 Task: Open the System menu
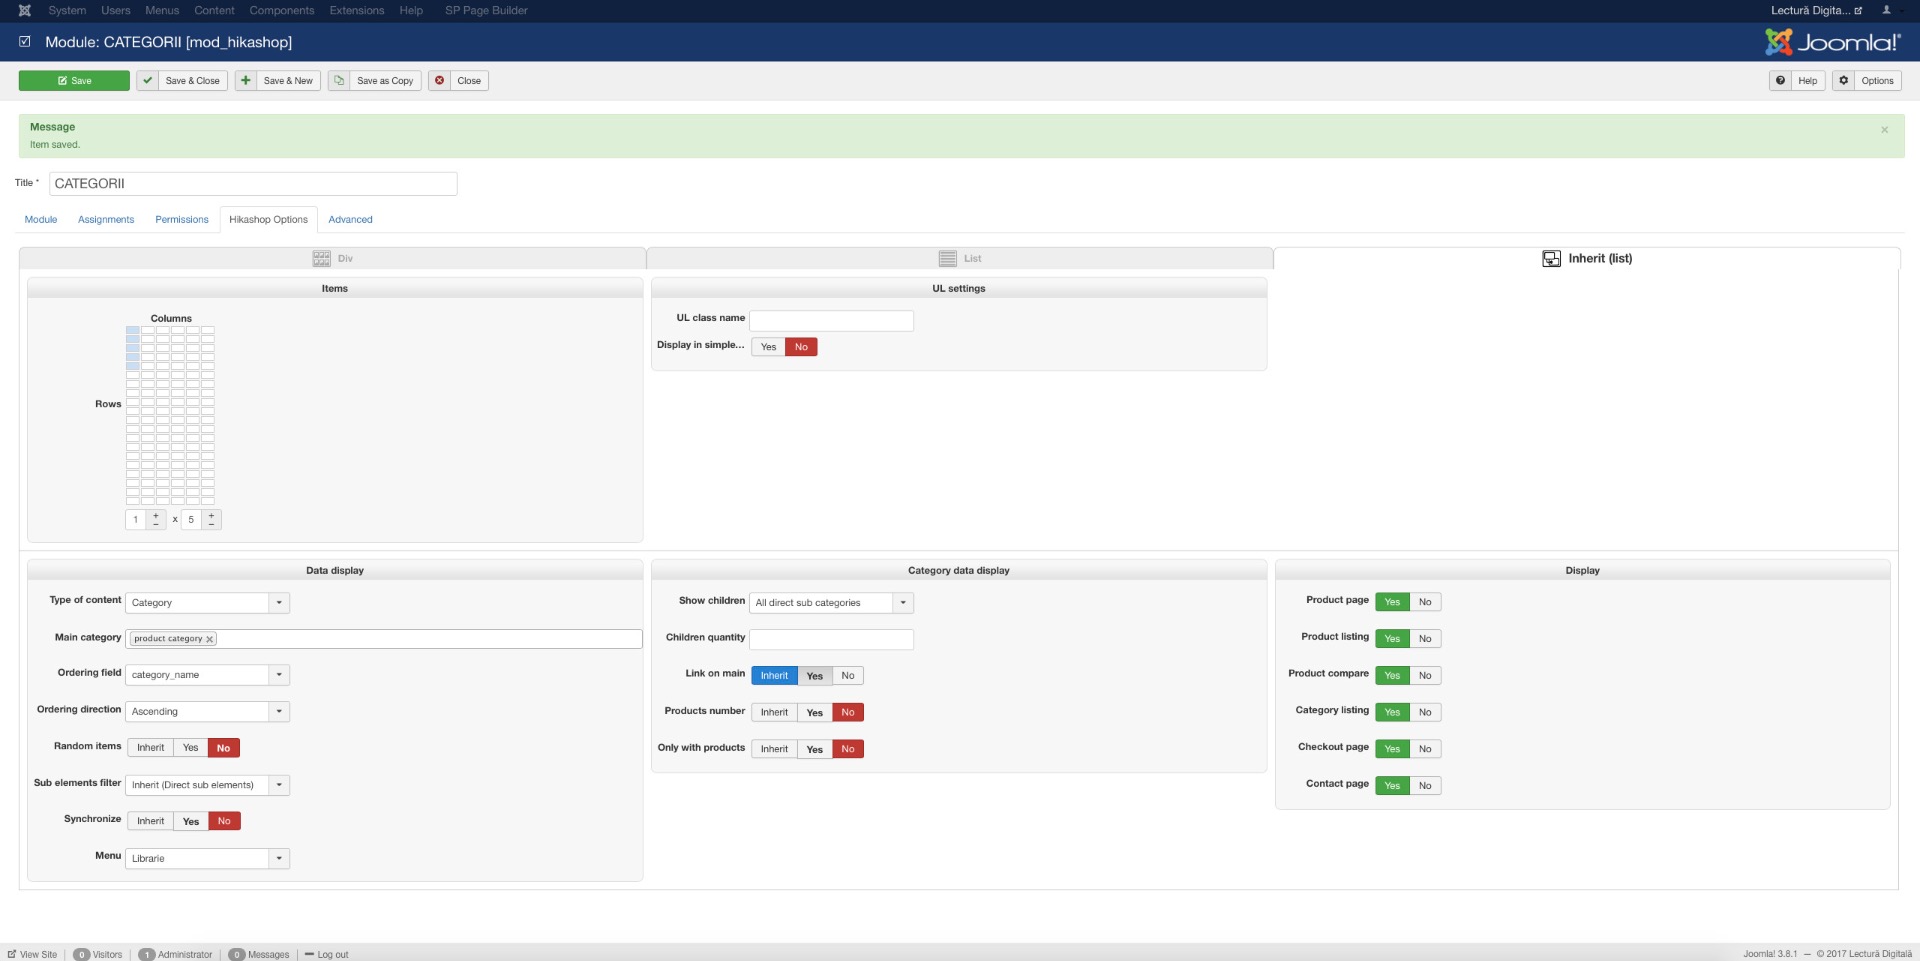67,10
